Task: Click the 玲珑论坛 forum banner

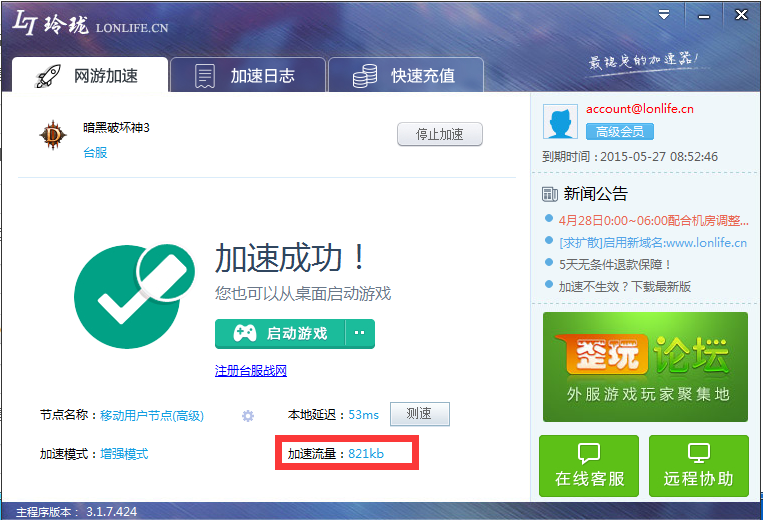Action: coord(645,366)
